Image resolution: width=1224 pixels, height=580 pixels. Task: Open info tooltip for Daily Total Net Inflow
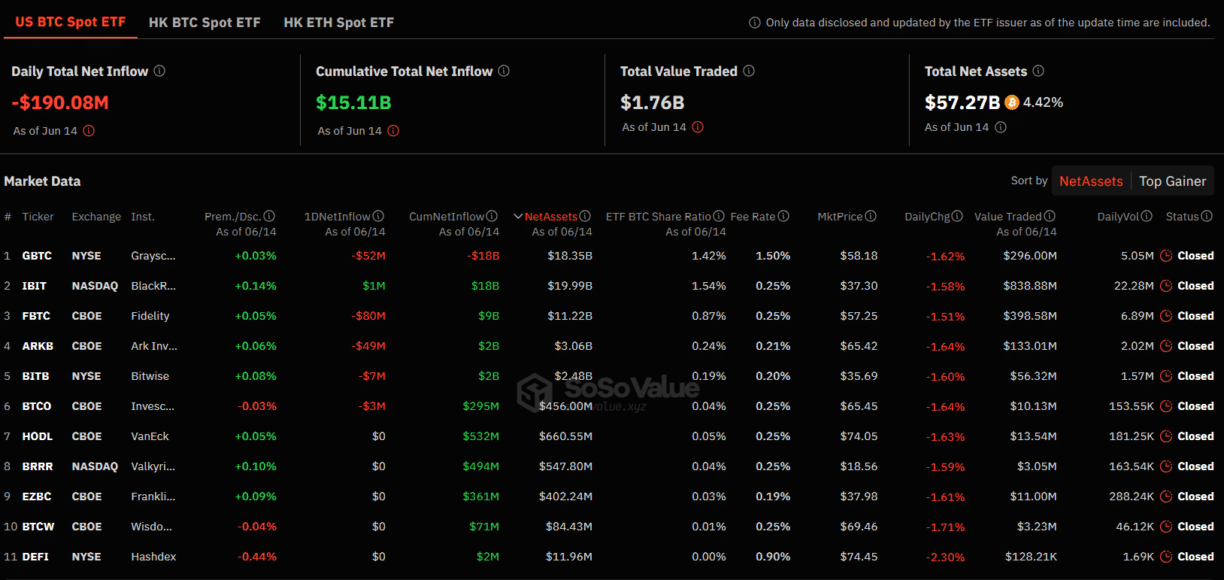(158, 71)
